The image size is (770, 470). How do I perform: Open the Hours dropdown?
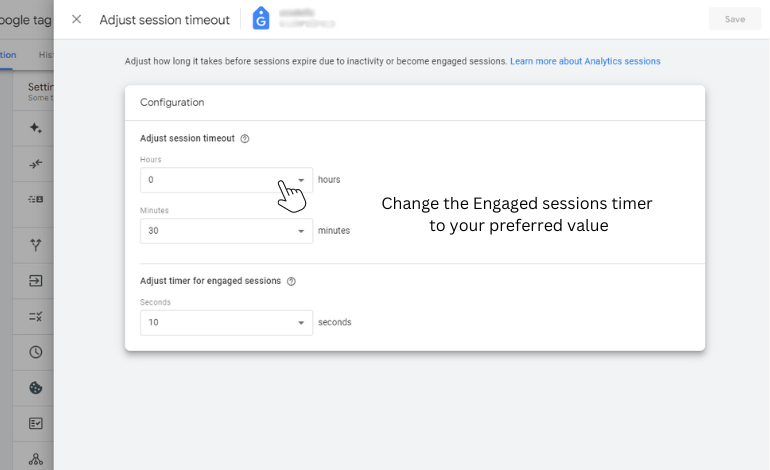pyautogui.click(x=226, y=180)
